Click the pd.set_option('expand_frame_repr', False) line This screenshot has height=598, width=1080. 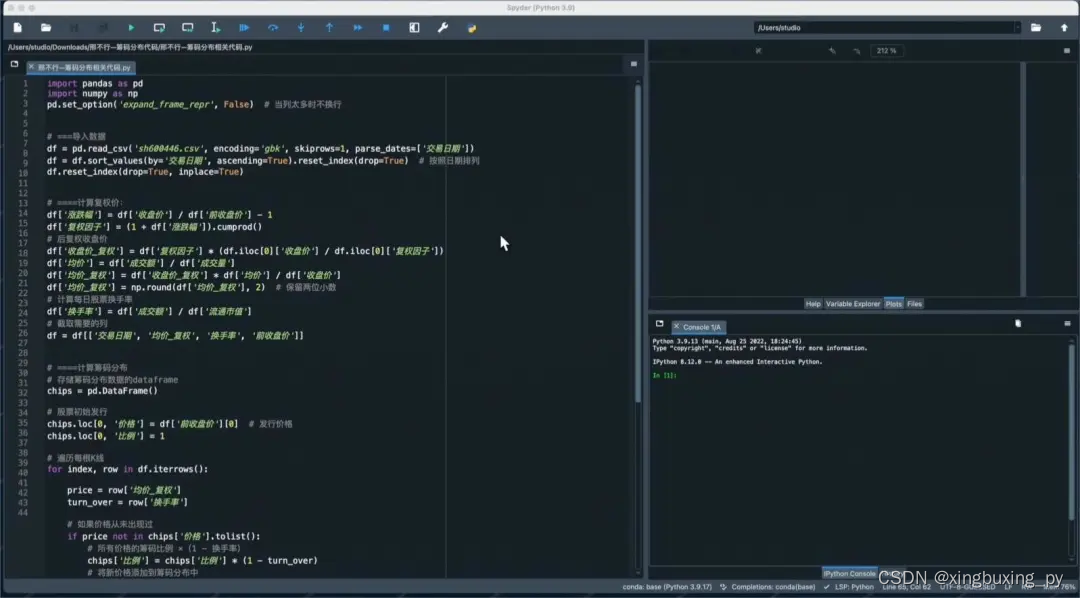pos(149,105)
